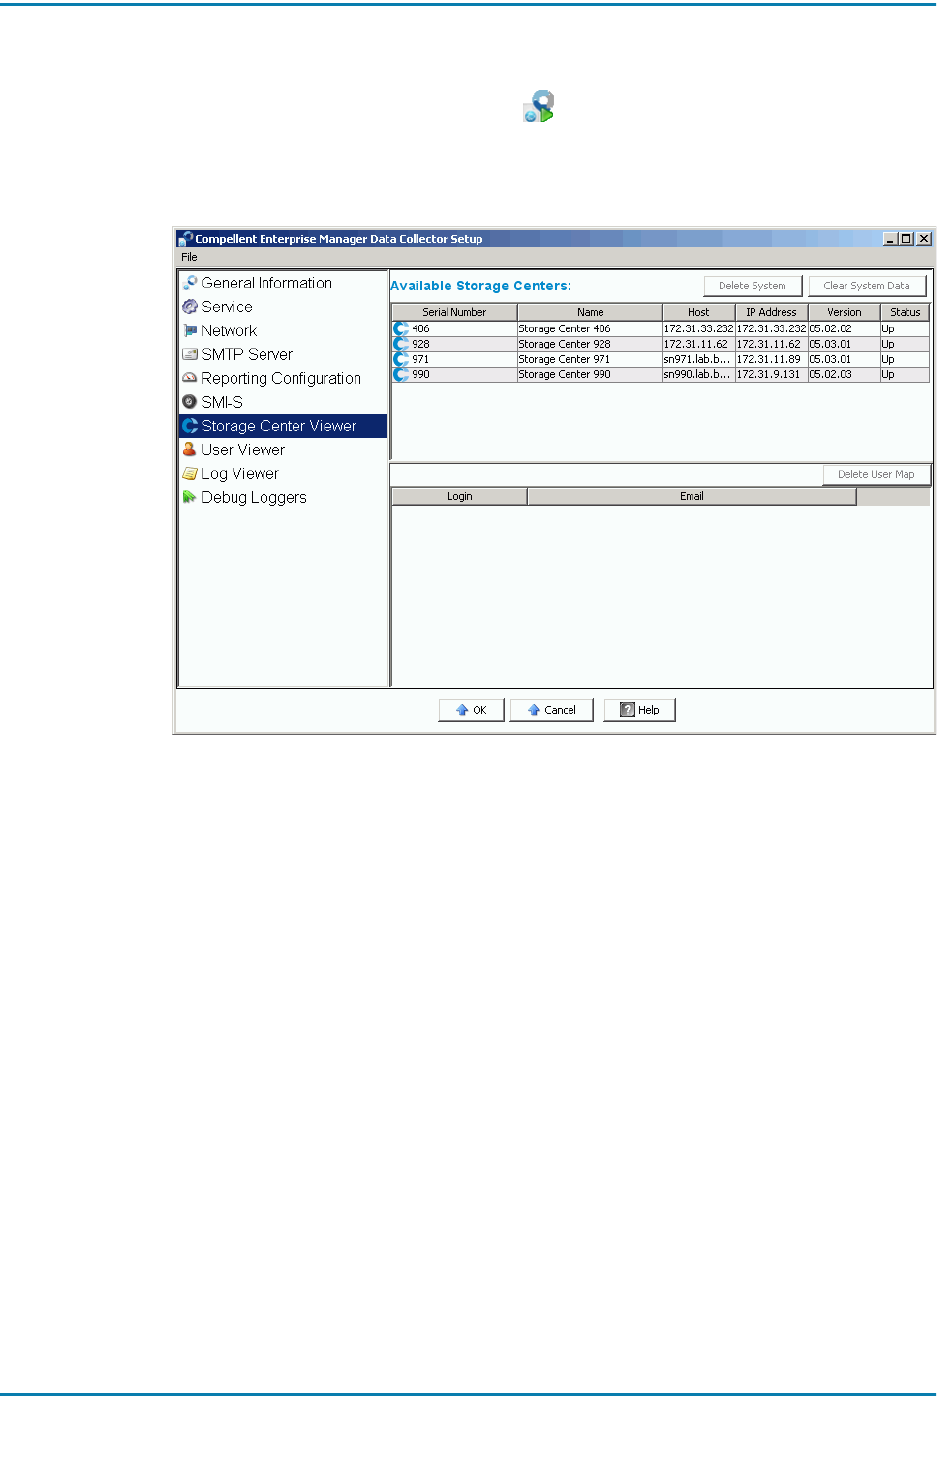This screenshot has width=937, height=1462.
Task: Sort by Host column header
Action: click(699, 312)
